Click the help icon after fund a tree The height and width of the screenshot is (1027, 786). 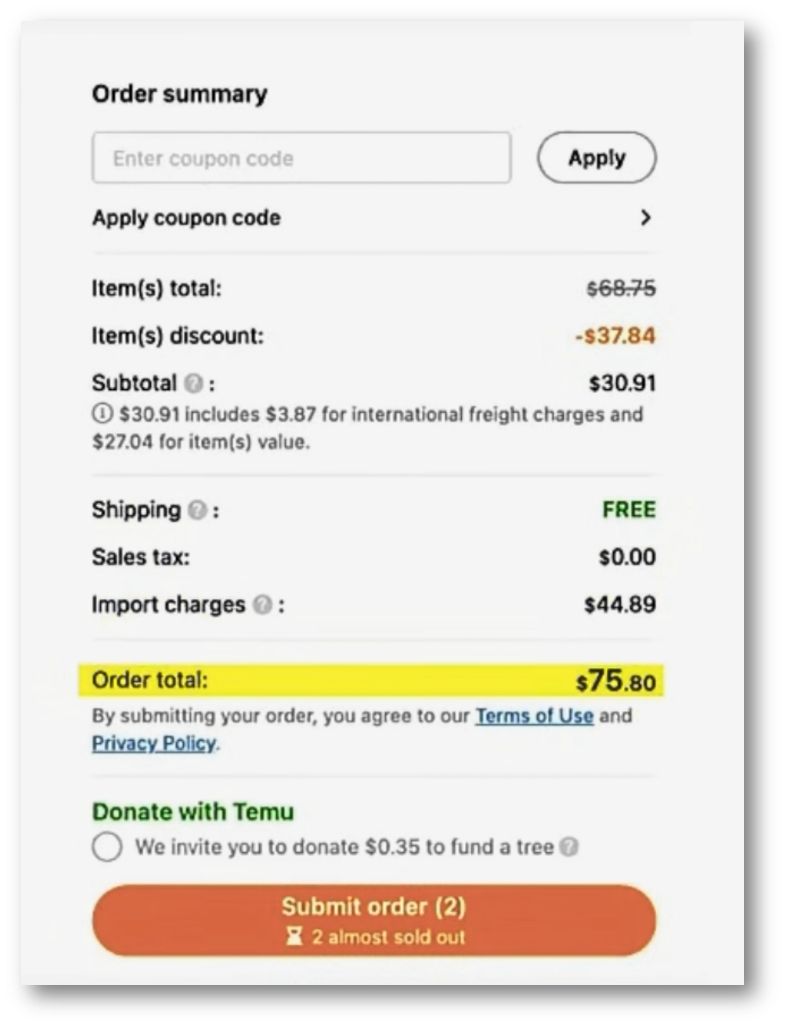click(x=569, y=848)
